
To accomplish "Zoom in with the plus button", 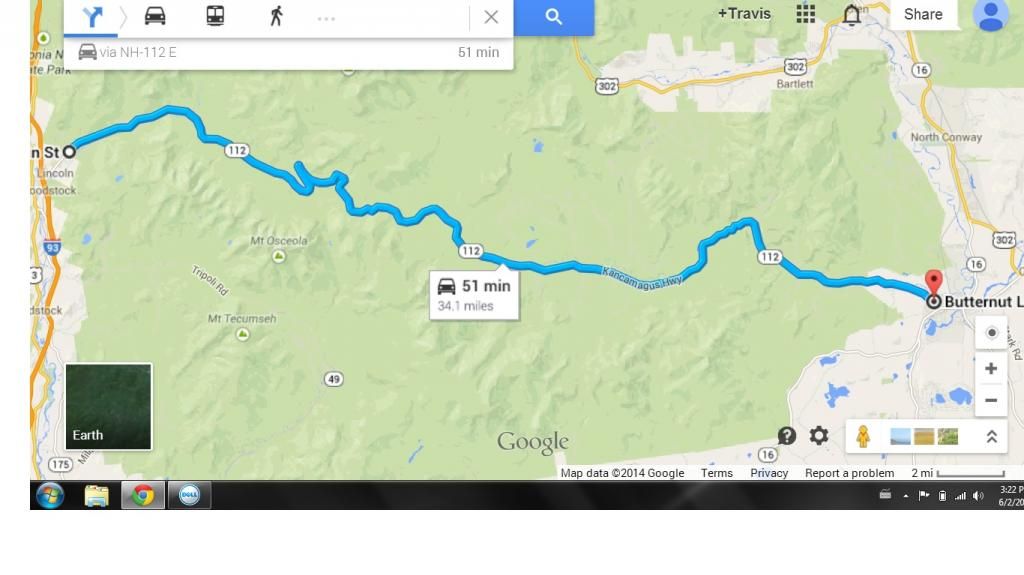I will coord(991,369).
